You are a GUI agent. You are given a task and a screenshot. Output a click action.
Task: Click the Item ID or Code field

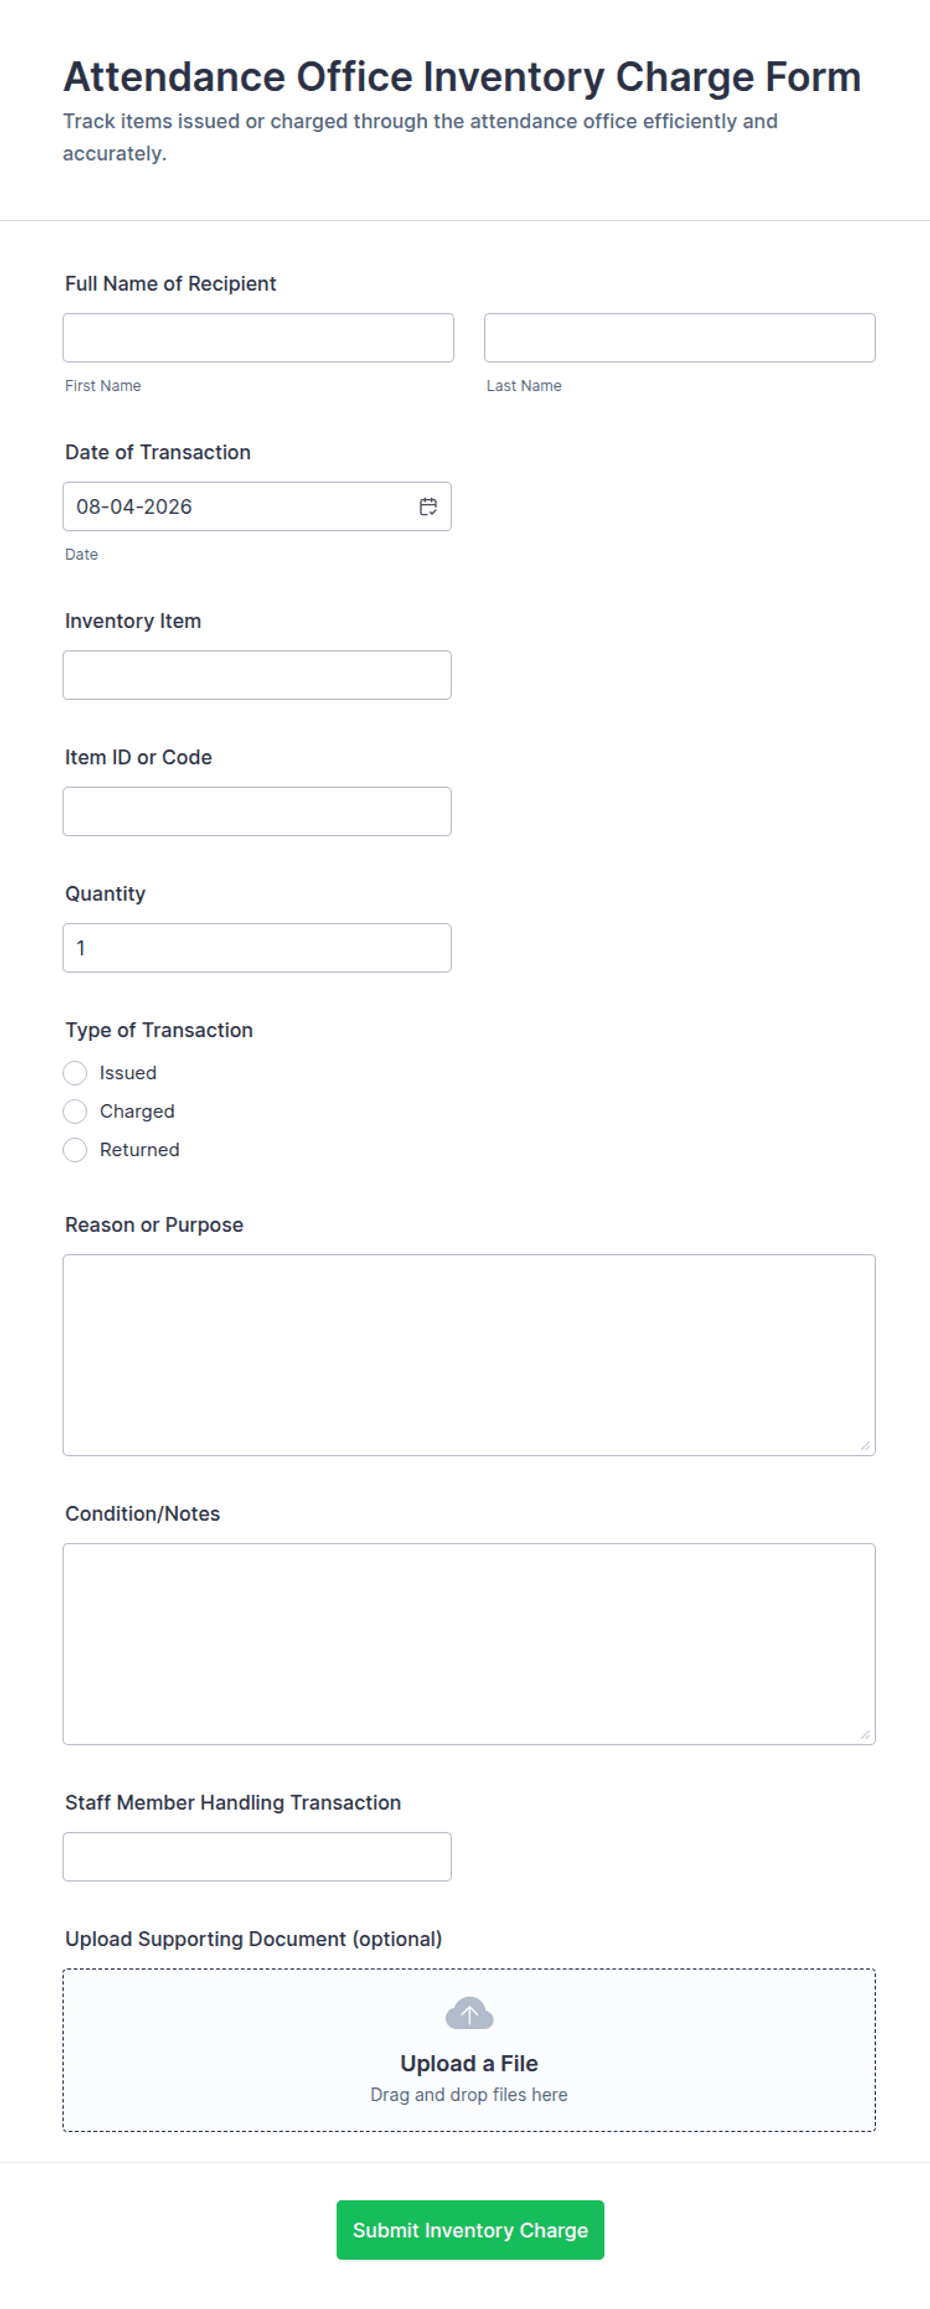coord(257,812)
